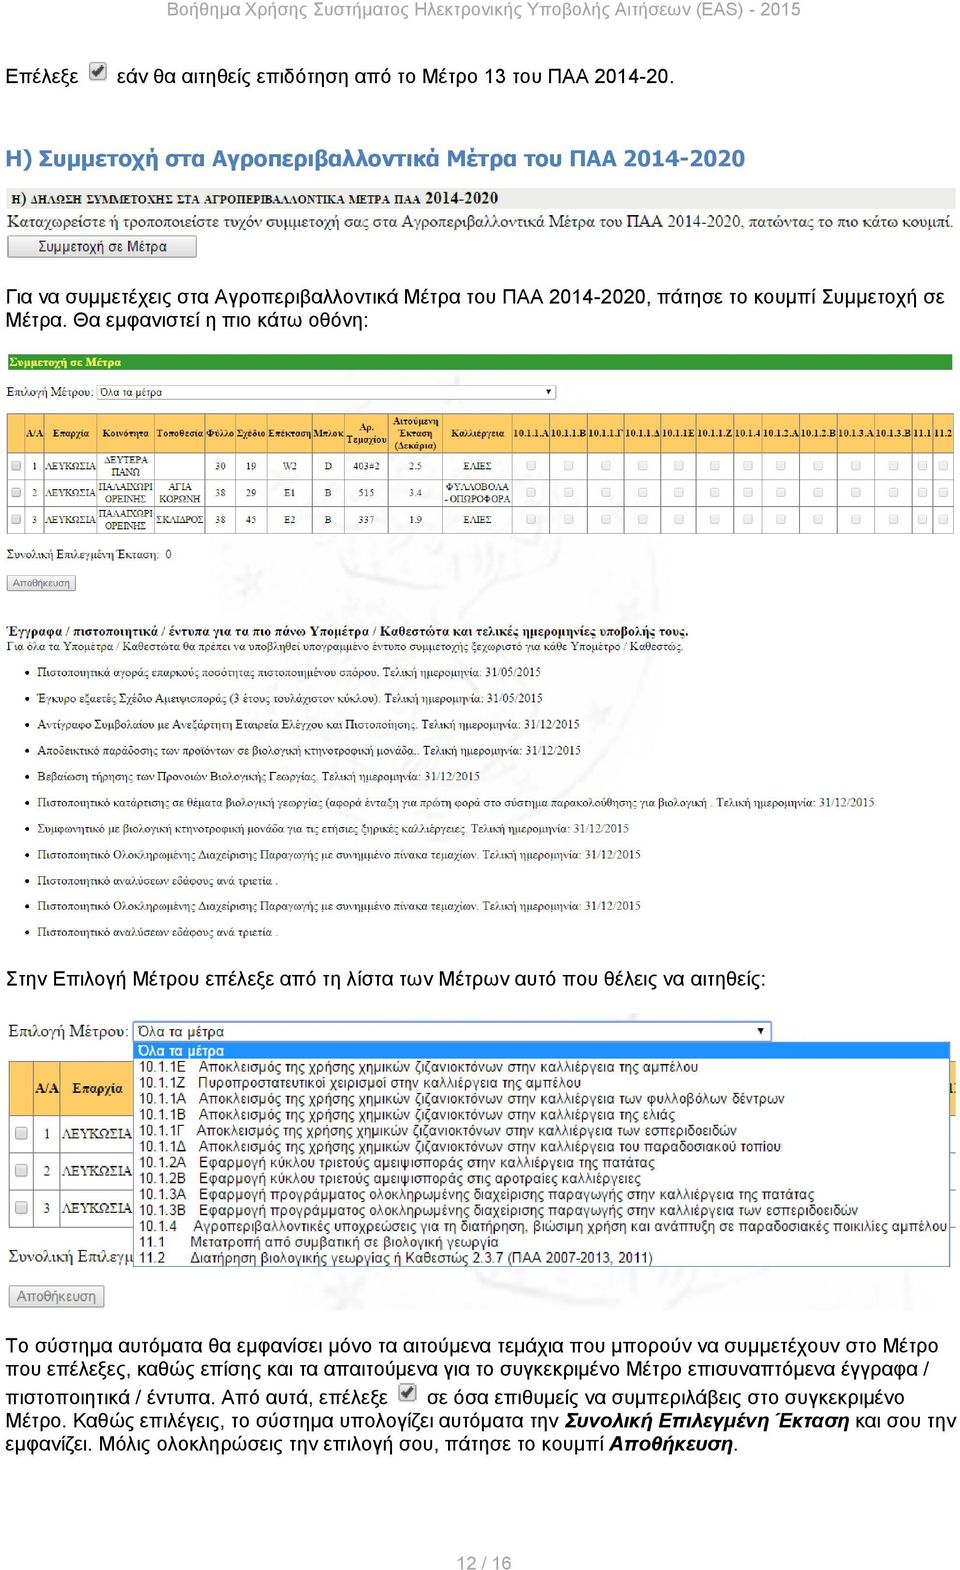Click bullet 'Συμφωνητικό με βιολογική κτηνοτροφική μονάδα'
This screenshot has width=960, height=1570.
pos(333,828)
